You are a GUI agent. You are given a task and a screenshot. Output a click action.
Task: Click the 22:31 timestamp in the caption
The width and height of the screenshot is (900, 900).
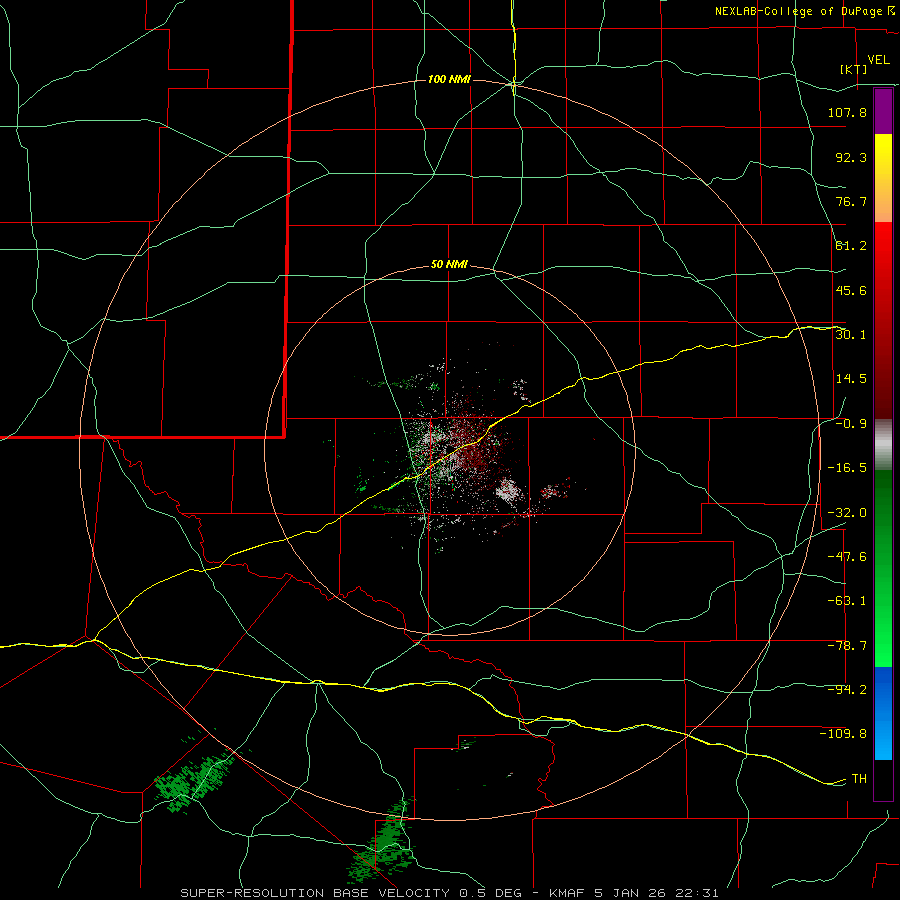[698, 893]
